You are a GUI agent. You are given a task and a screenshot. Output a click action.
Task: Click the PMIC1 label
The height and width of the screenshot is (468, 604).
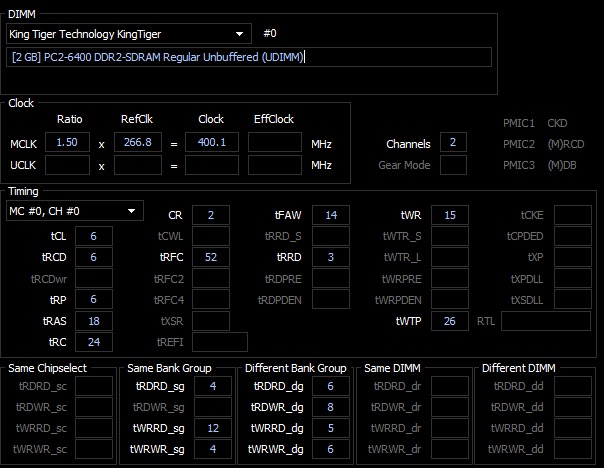519,123
